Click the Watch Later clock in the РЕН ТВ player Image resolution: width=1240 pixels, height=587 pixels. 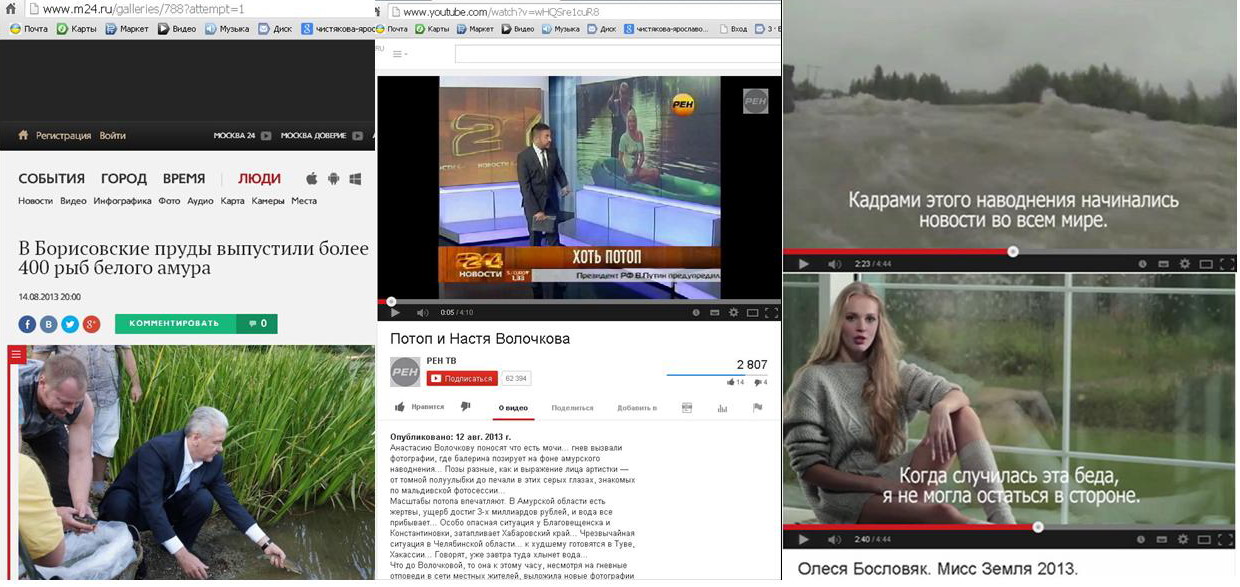[x=694, y=313]
